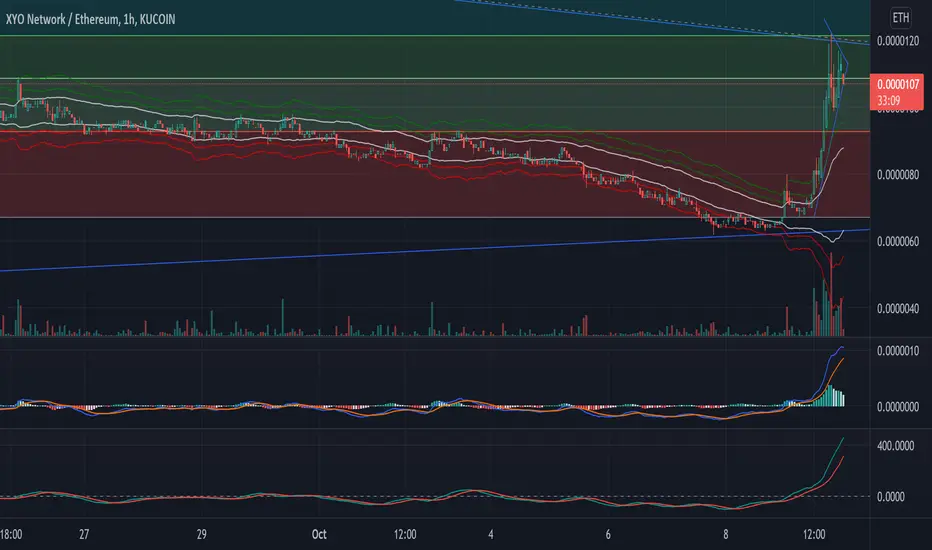
Task: Click the ETH currency button
Action: [x=900, y=18]
